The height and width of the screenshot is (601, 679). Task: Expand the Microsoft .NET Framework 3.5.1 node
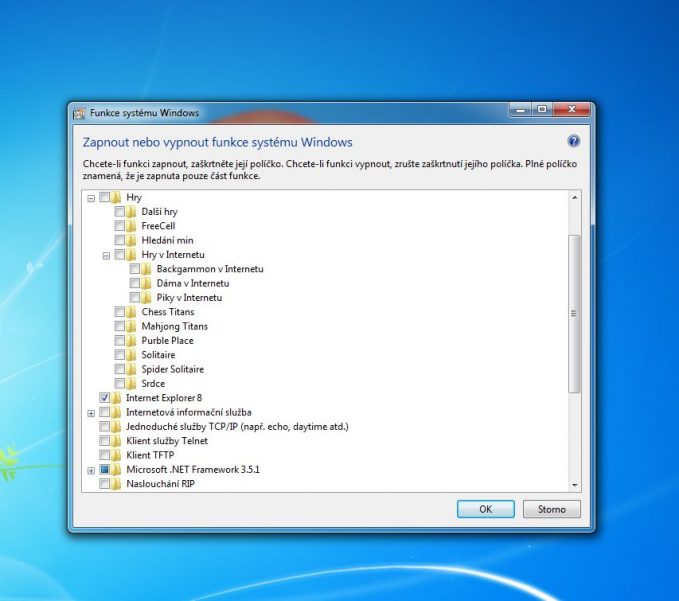91,471
